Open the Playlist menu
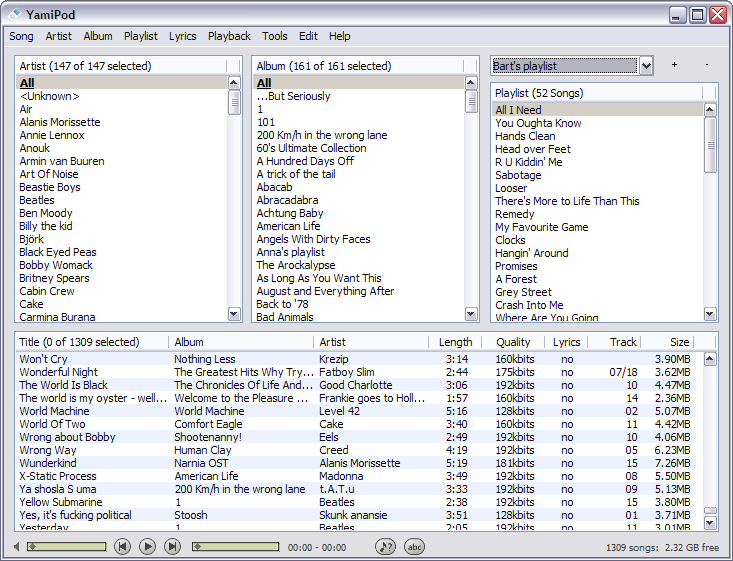The image size is (733, 561). tap(141, 36)
